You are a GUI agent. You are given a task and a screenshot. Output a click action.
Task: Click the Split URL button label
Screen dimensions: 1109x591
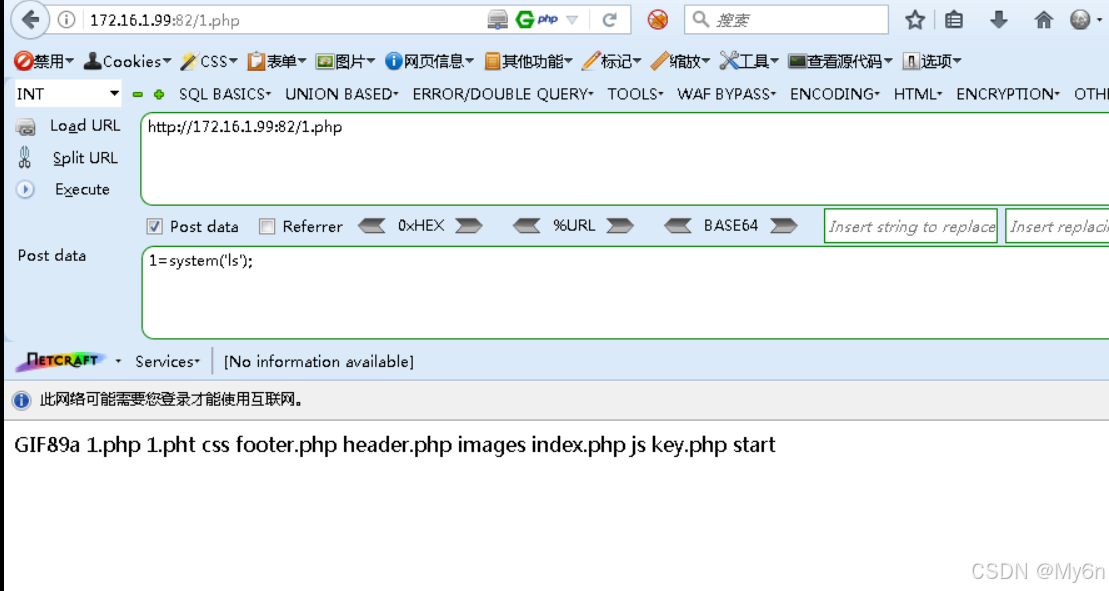[x=85, y=158]
